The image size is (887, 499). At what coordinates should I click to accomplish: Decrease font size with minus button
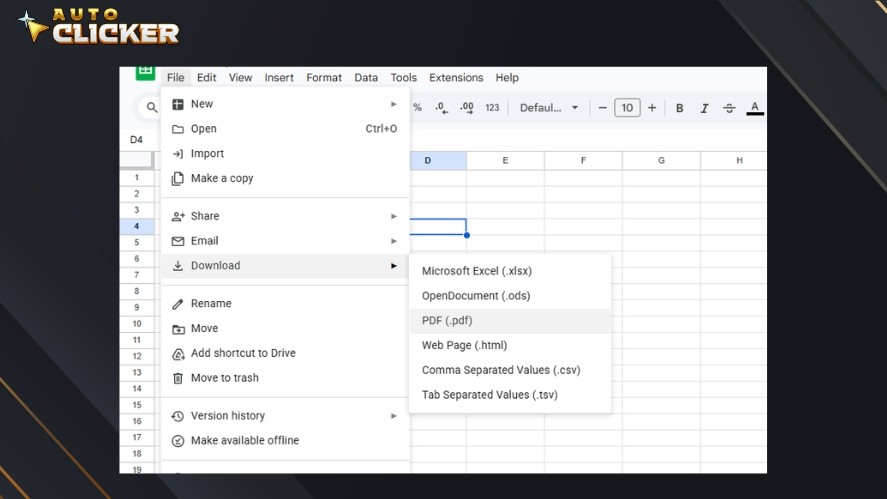pyautogui.click(x=602, y=107)
